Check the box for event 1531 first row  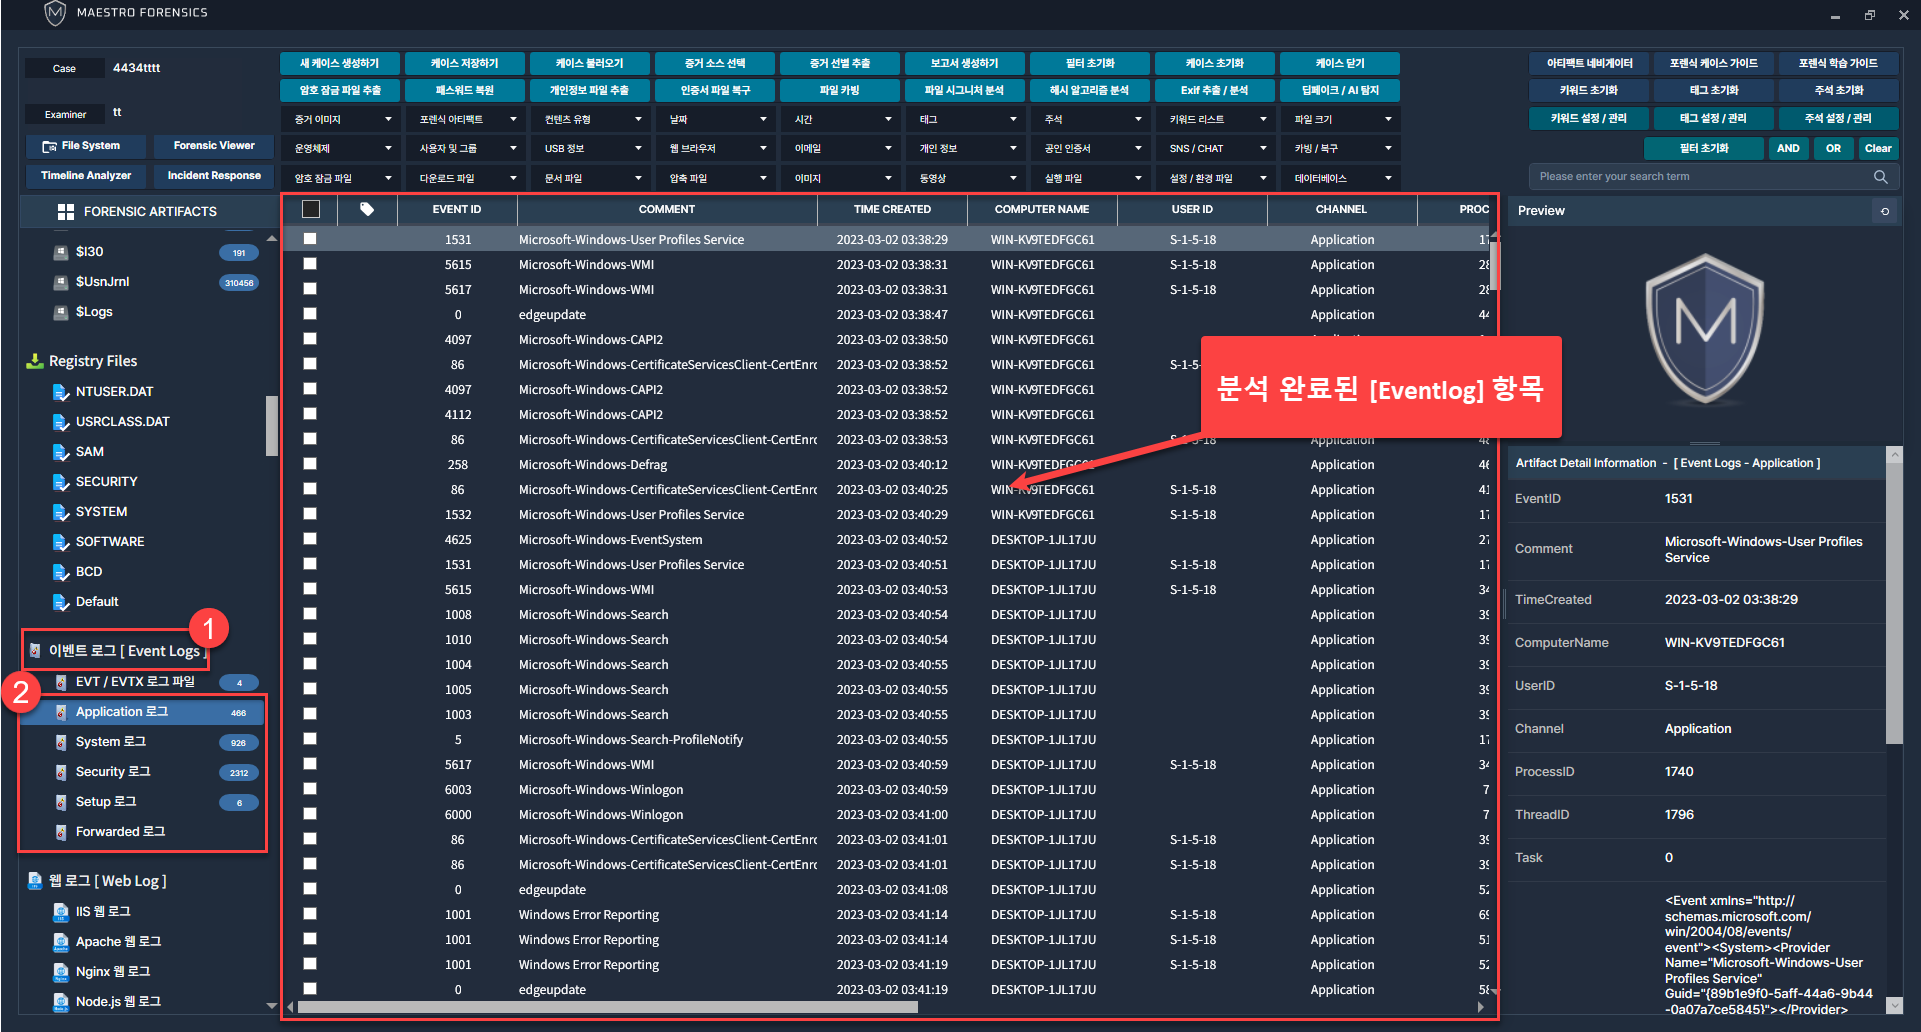(310, 239)
